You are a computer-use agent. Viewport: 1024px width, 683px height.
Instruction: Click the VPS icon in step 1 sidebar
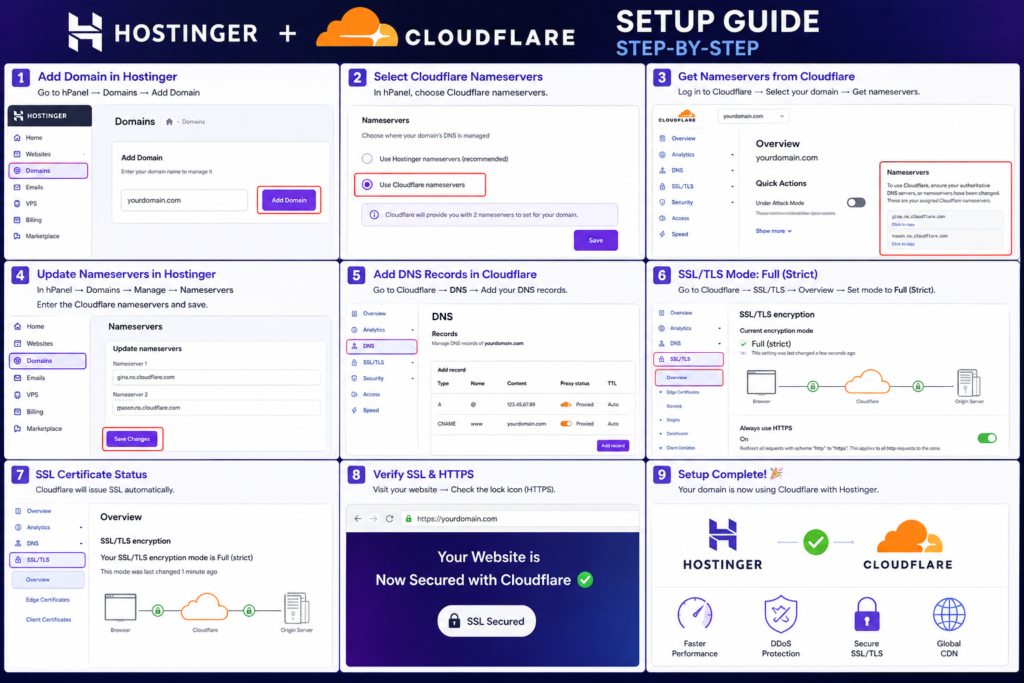[x=17, y=204]
